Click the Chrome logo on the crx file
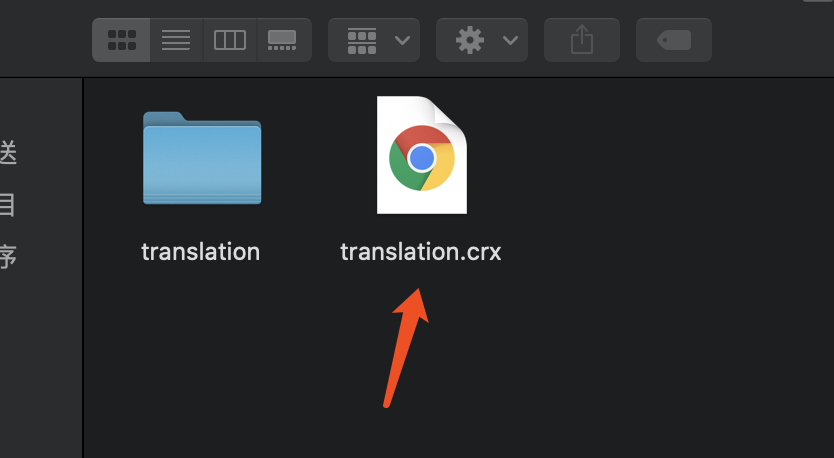This screenshot has height=458, width=834. point(421,157)
